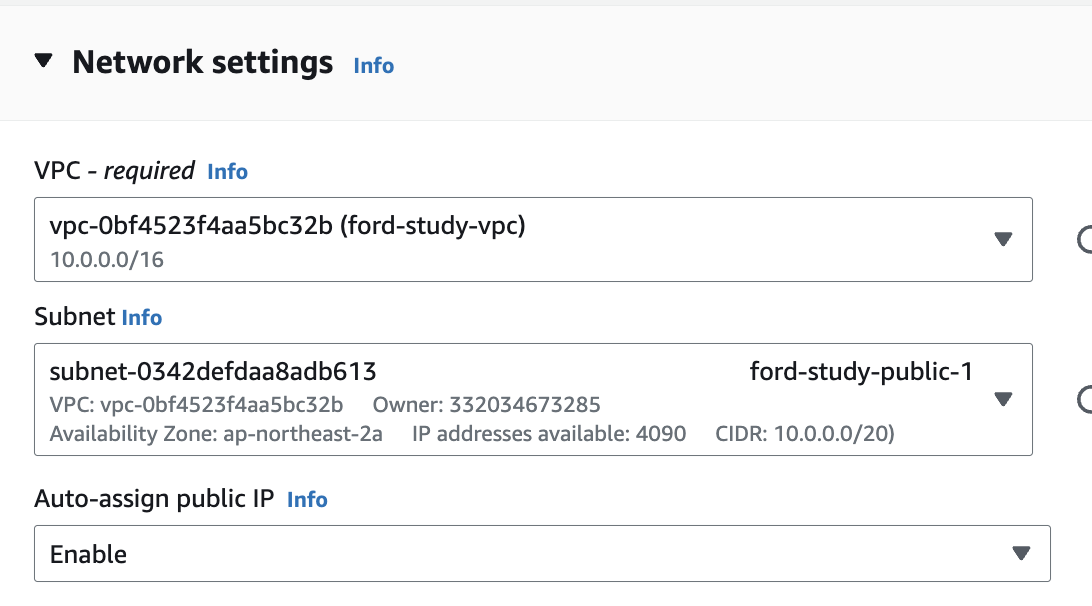Refresh the Subnet list icon
This screenshot has height=606, width=1092.
(x=1084, y=399)
